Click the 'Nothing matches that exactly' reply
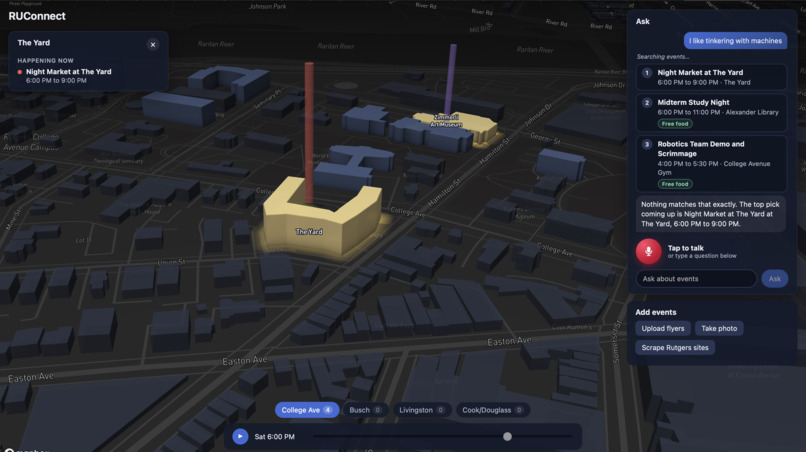Viewport: 806px width, 452px height. point(710,214)
